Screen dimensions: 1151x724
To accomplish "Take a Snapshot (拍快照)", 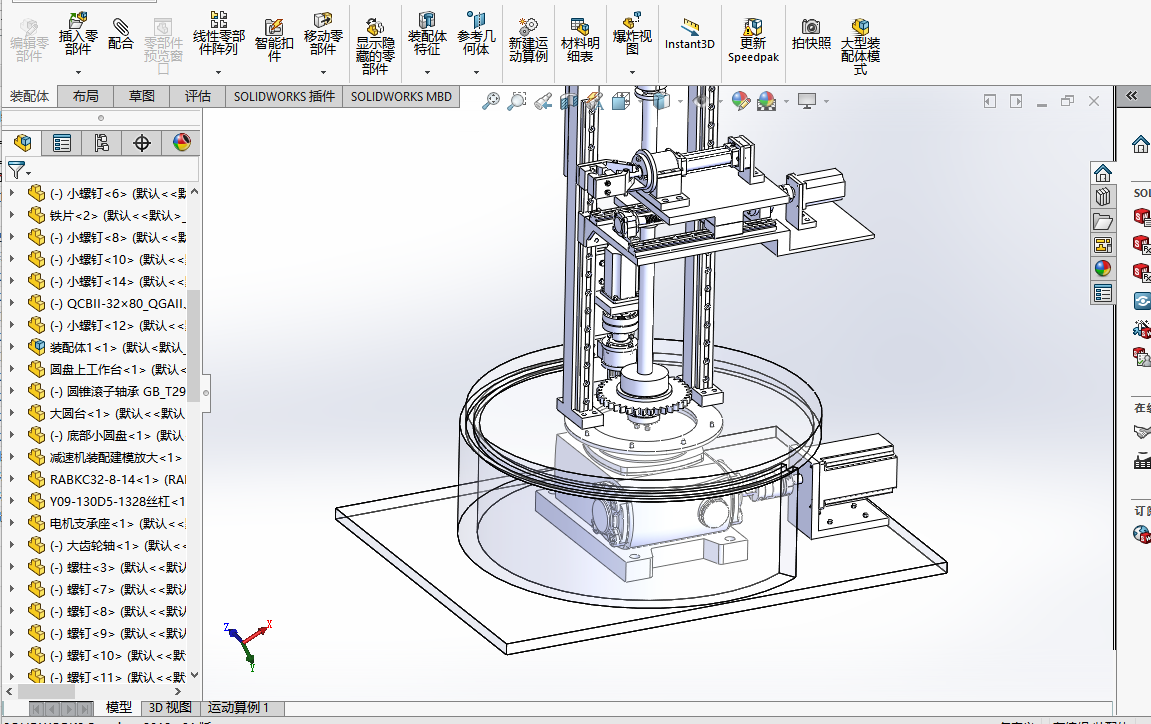I will click(811, 35).
